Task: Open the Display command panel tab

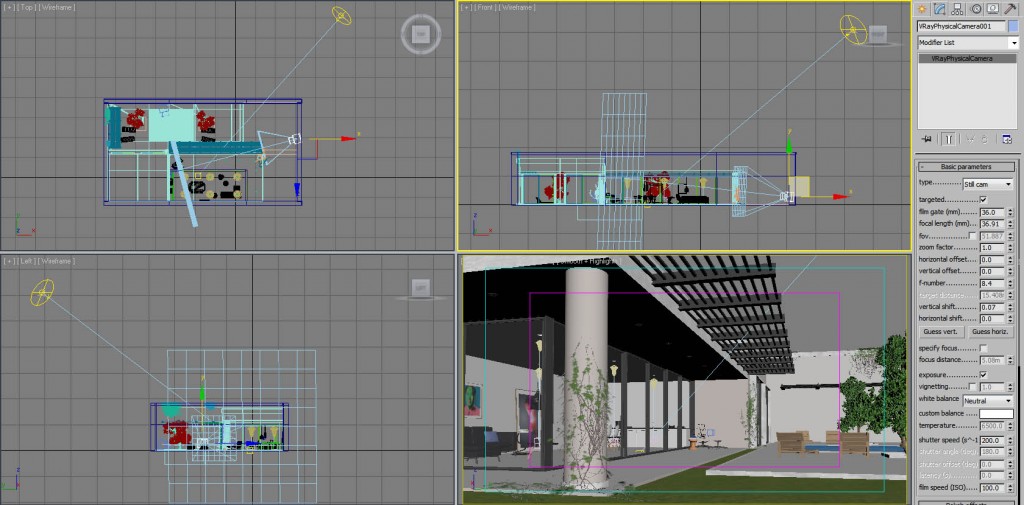Action: 993,9
